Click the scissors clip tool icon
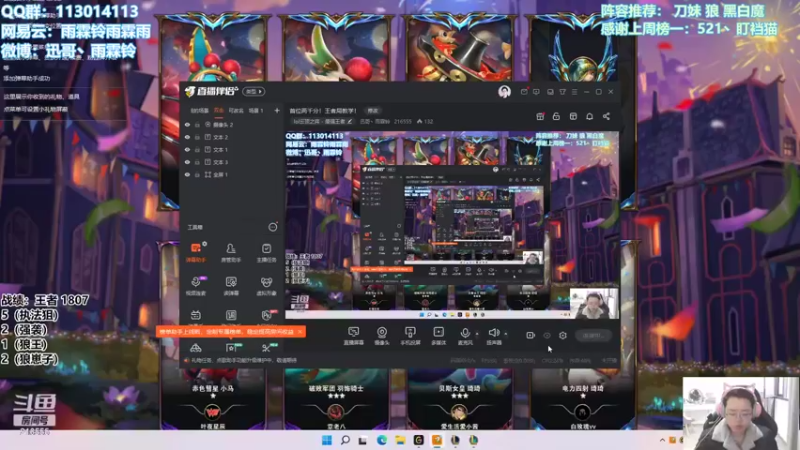Image resolution: width=800 pixels, height=450 pixels. coord(266,348)
